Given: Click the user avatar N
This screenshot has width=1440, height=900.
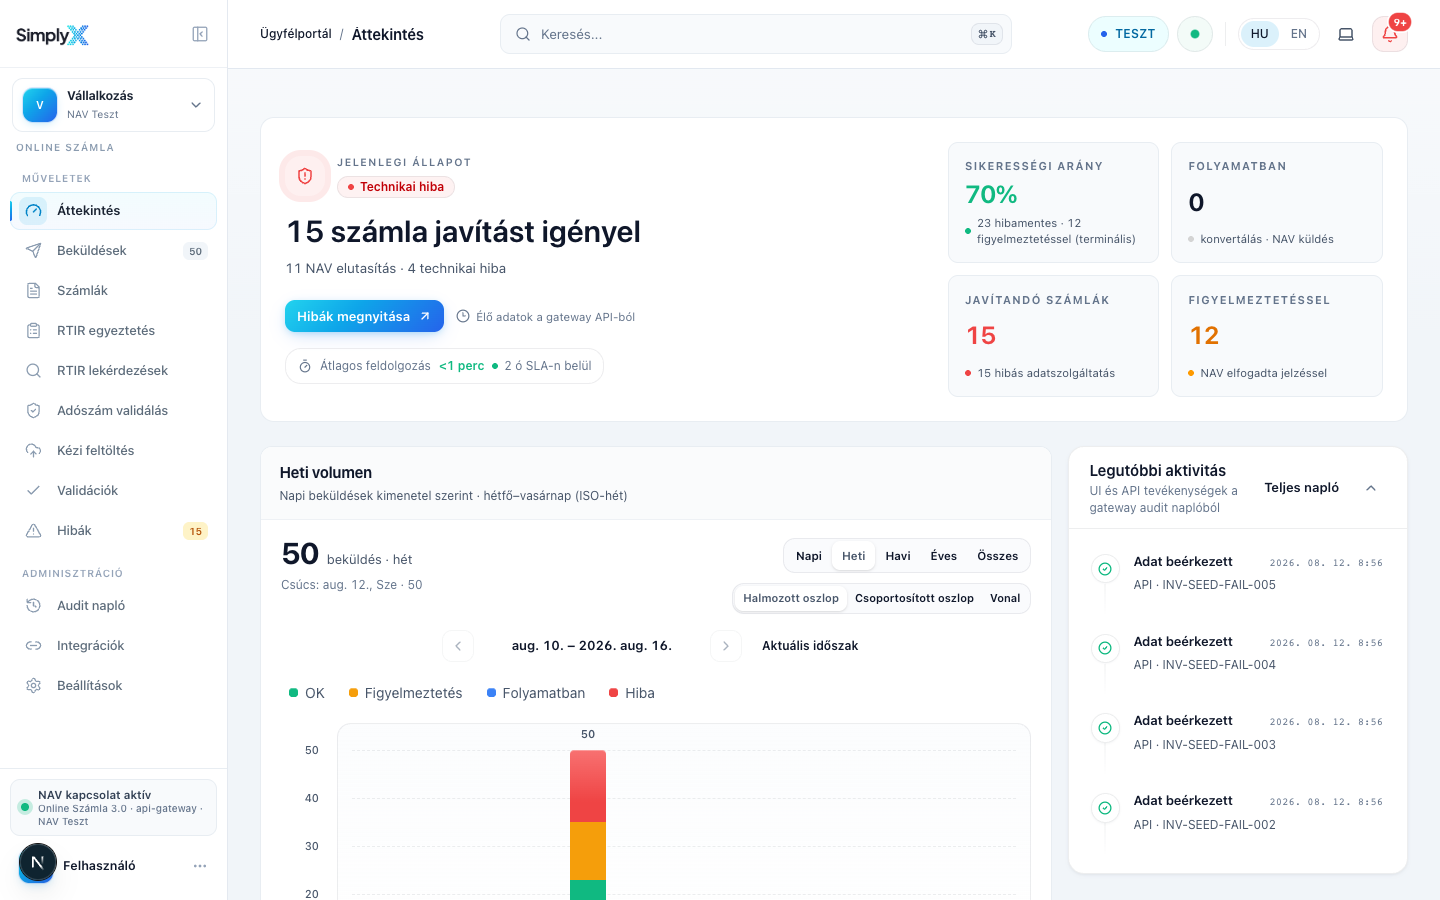Looking at the screenshot, I should (x=37, y=863).
